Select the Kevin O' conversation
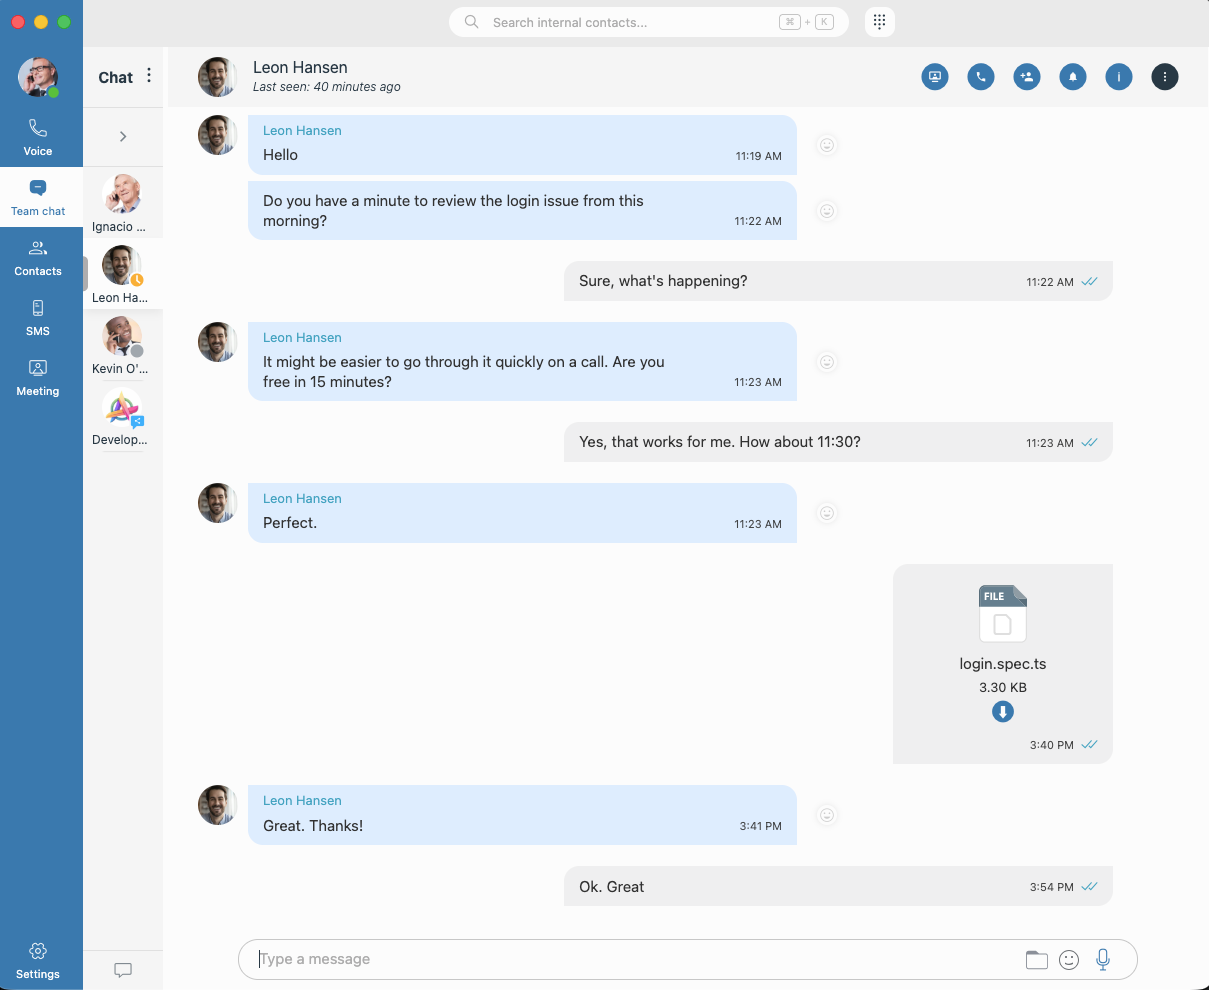This screenshot has height=990, width=1209. [121, 343]
